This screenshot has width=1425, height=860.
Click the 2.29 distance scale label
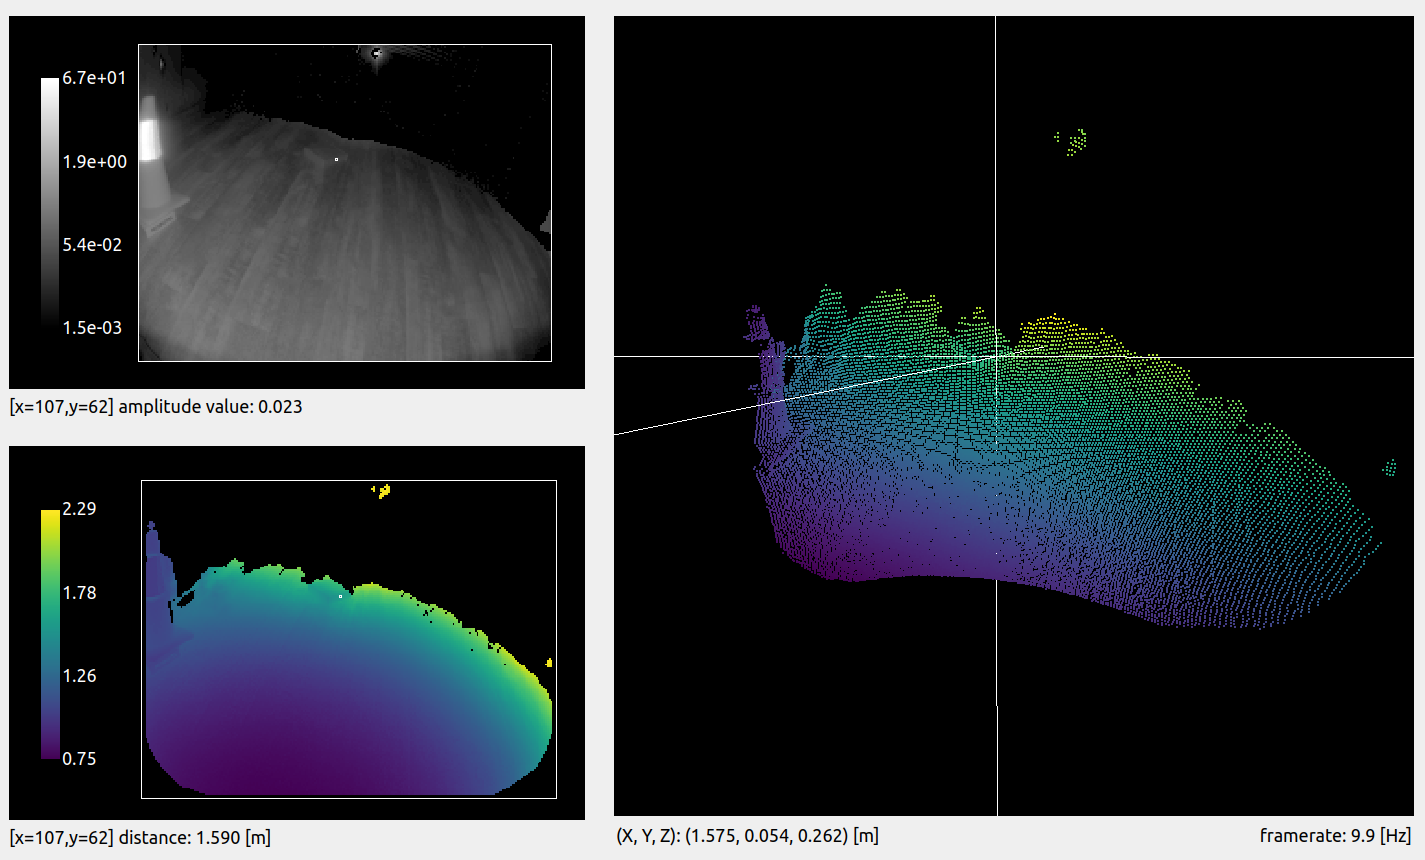[79, 509]
